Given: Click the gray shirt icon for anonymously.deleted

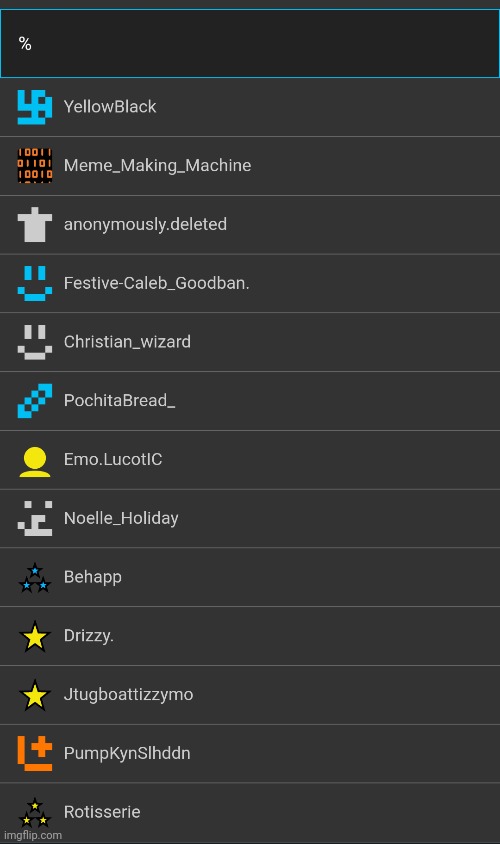Looking at the screenshot, I should point(34,224).
